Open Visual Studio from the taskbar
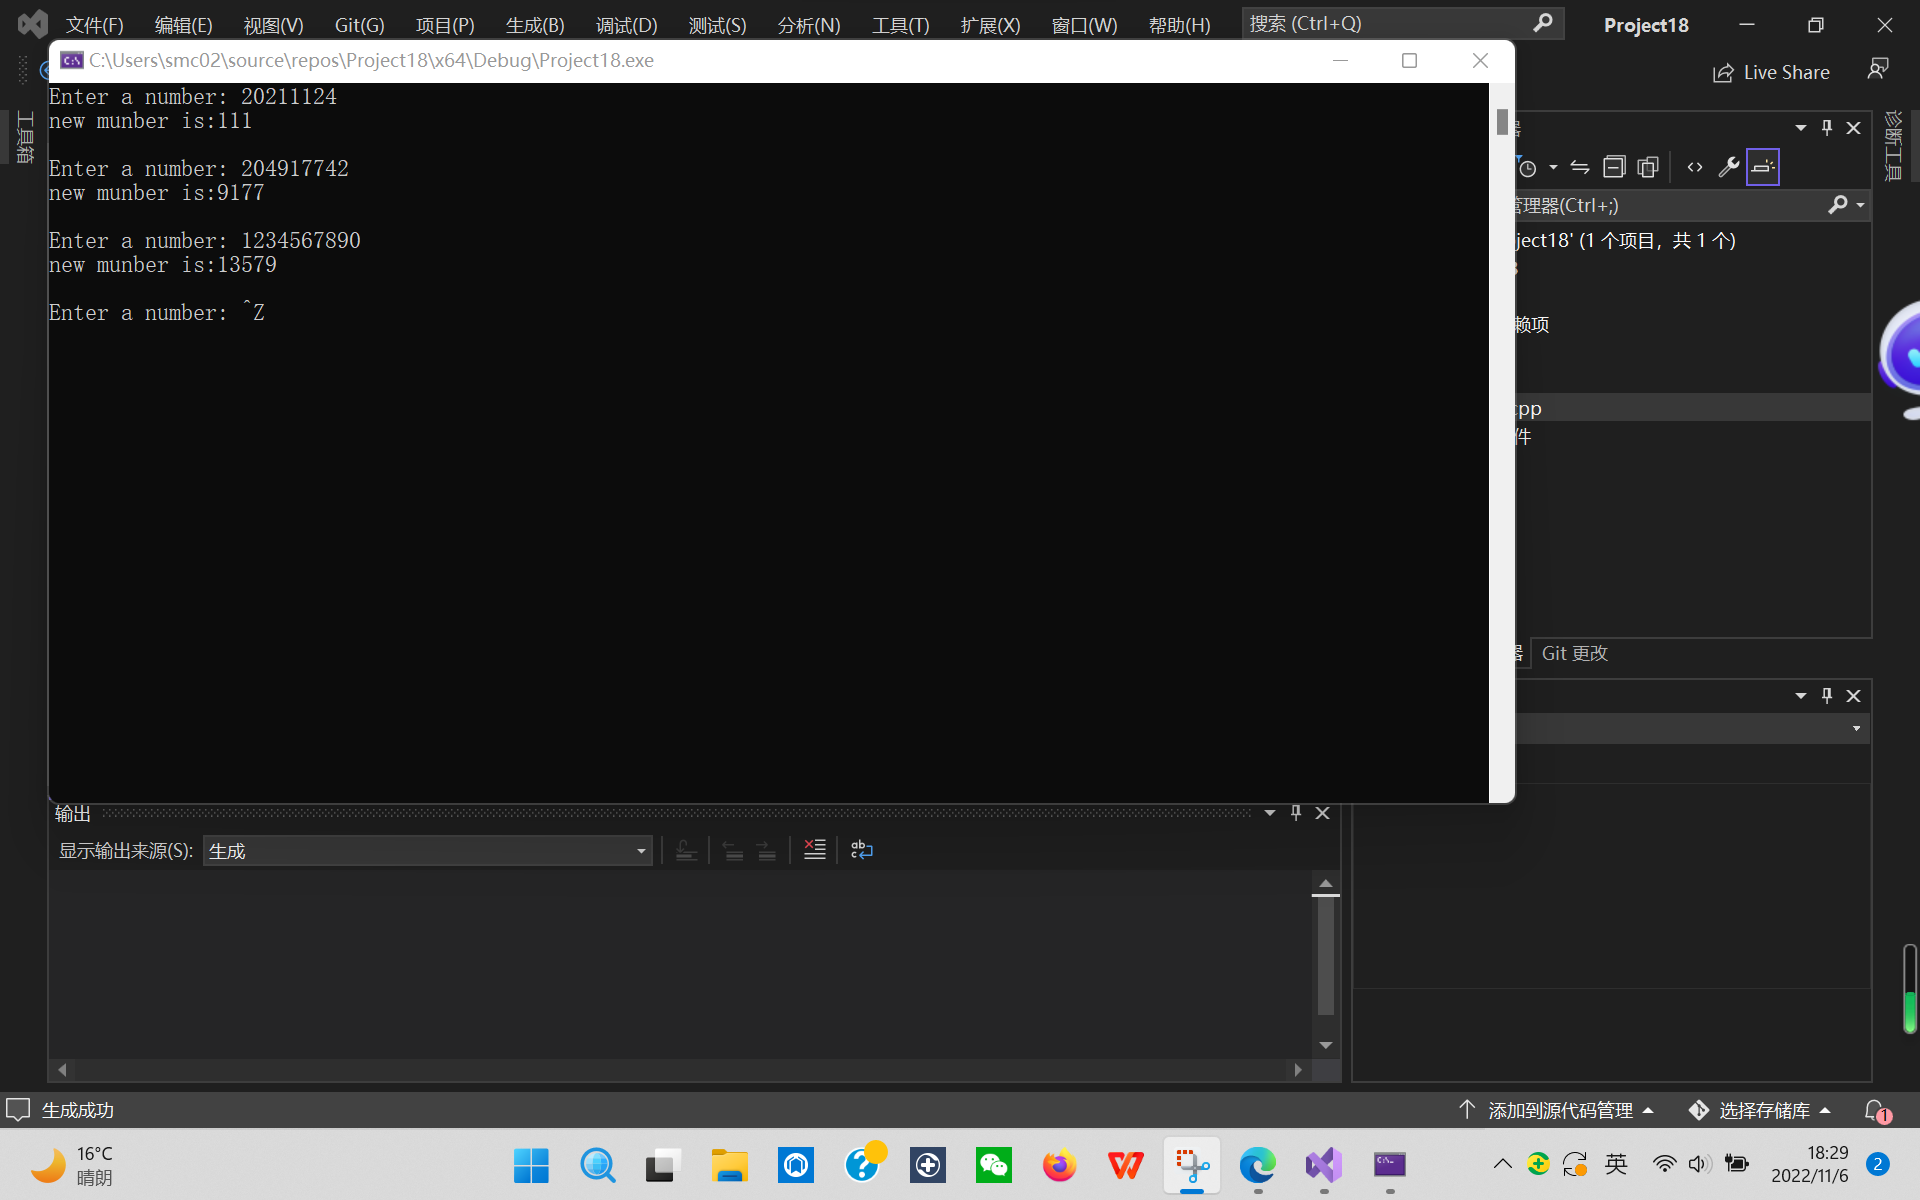Image resolution: width=1920 pixels, height=1200 pixels. click(x=1323, y=1165)
